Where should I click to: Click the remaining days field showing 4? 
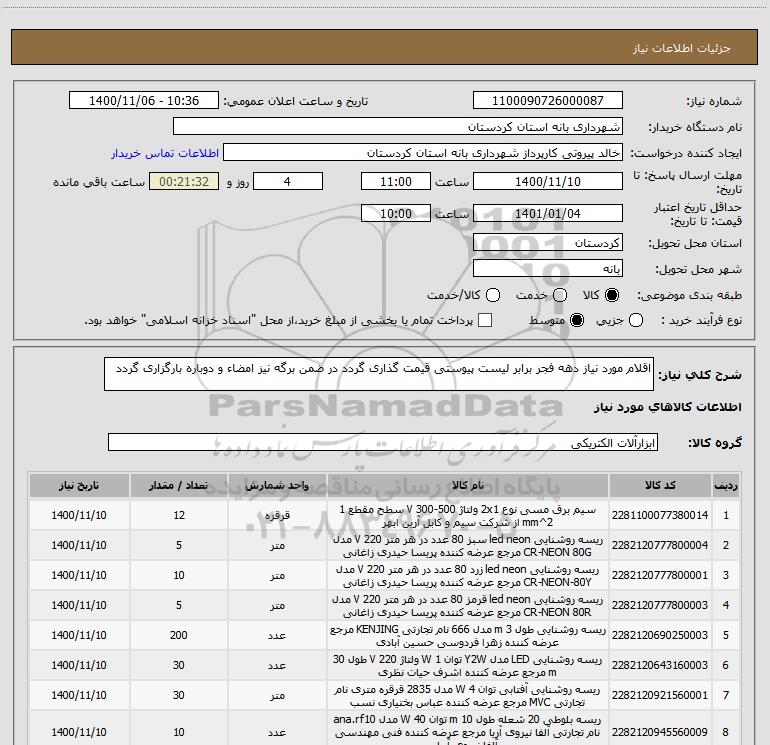288,182
